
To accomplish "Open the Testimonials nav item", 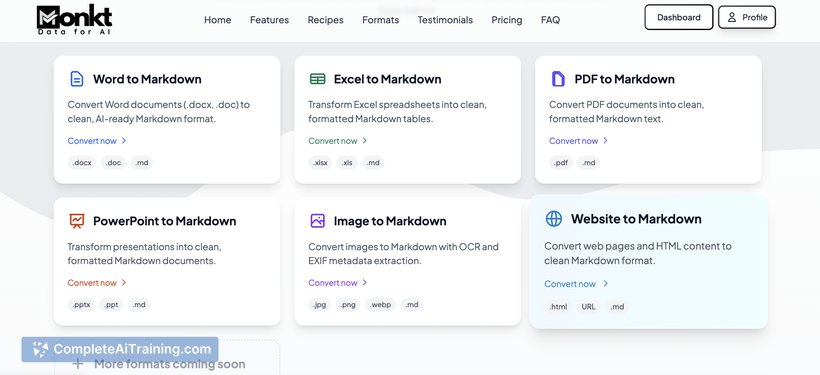I will 445,20.
